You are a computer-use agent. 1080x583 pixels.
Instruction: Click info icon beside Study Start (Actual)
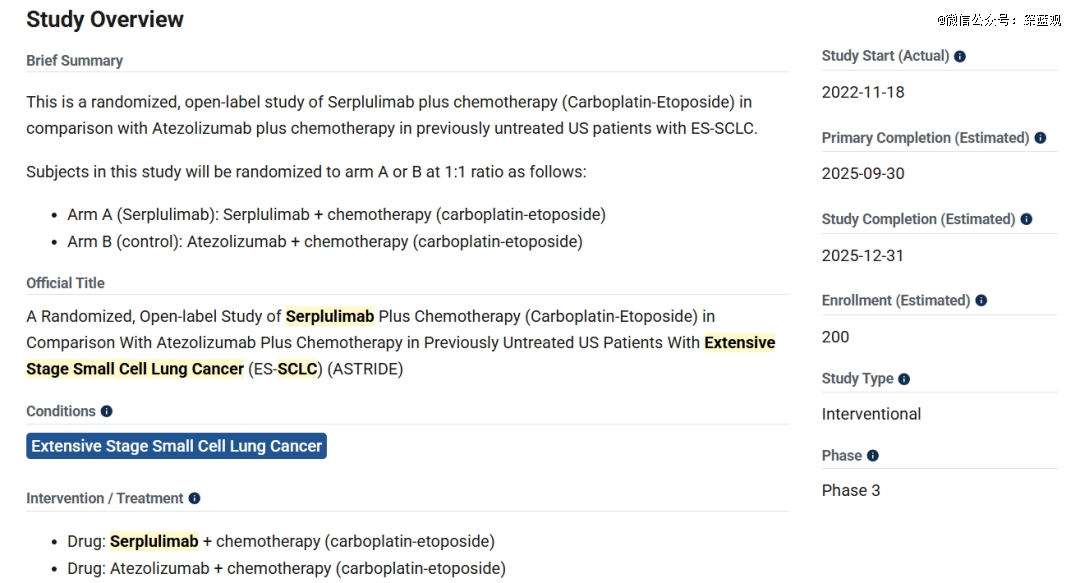tap(960, 57)
